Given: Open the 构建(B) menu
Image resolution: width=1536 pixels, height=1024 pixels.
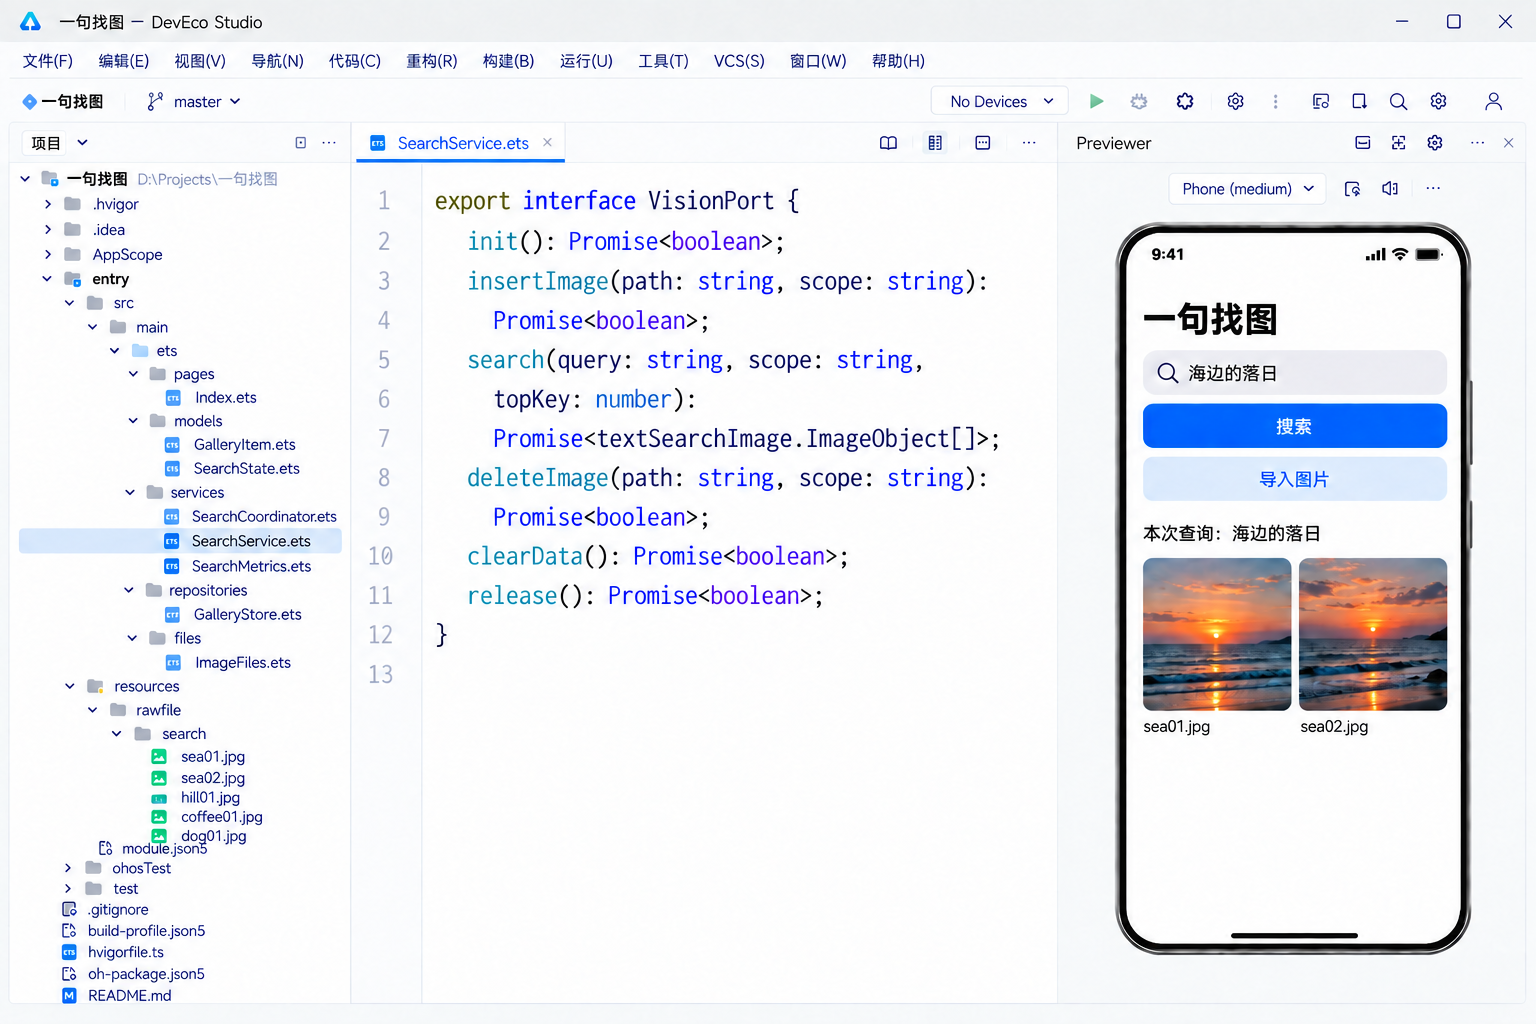Looking at the screenshot, I should (508, 61).
